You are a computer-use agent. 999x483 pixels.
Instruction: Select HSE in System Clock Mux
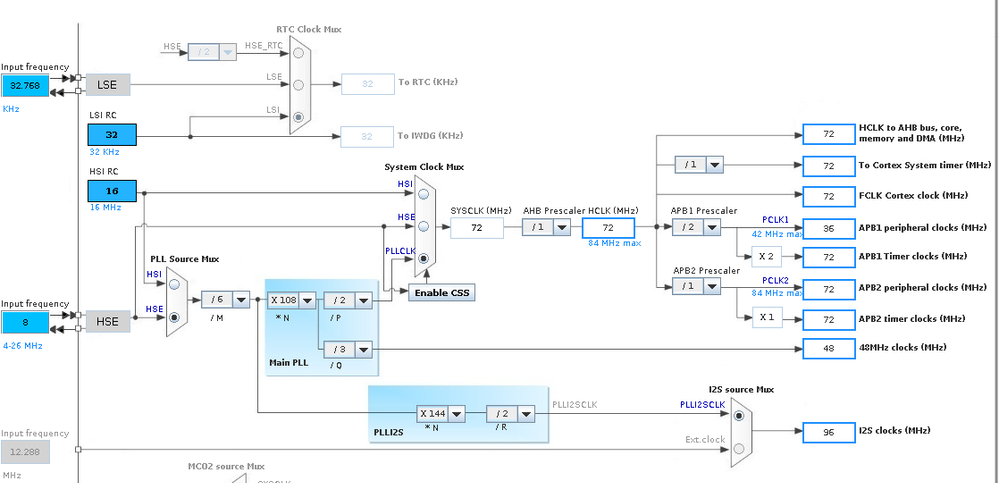(424, 226)
